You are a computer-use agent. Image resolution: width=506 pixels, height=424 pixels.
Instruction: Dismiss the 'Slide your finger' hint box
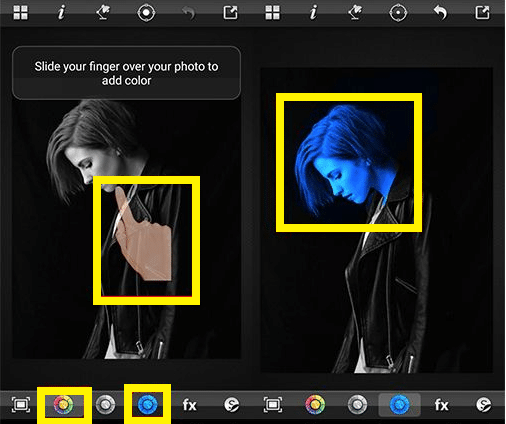(x=126, y=73)
